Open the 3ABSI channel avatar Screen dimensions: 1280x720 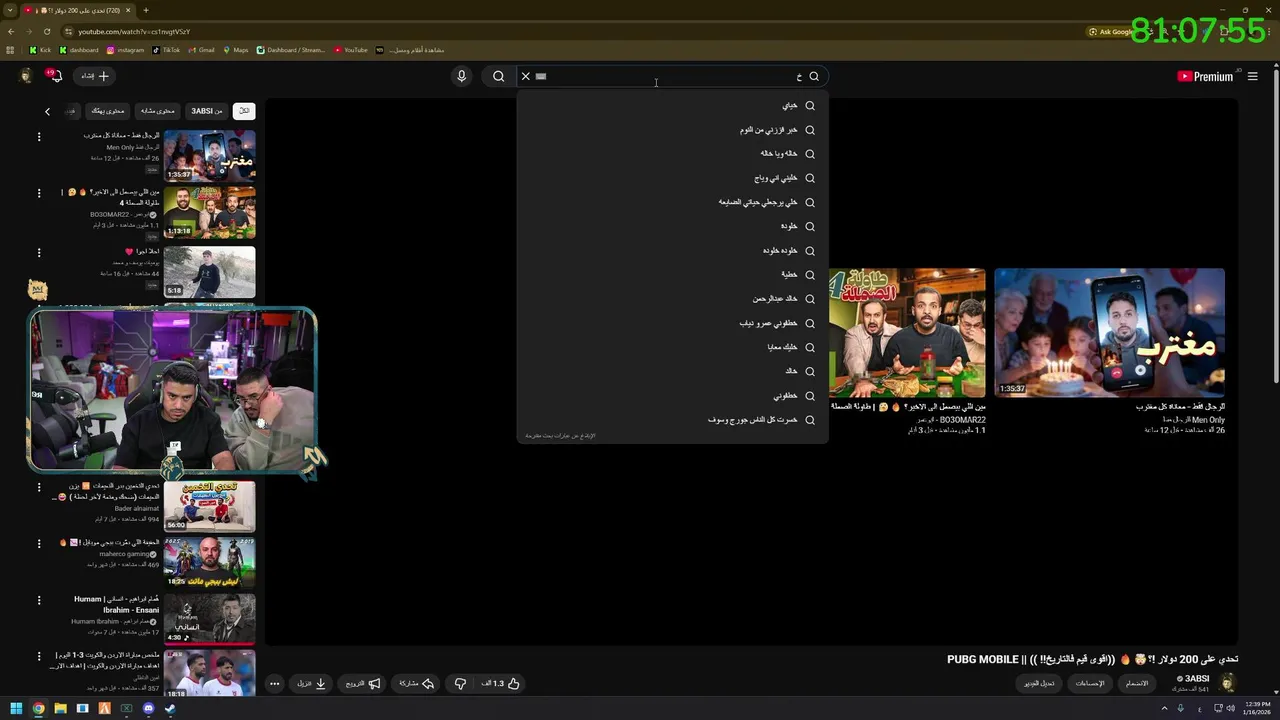tap(1228, 683)
